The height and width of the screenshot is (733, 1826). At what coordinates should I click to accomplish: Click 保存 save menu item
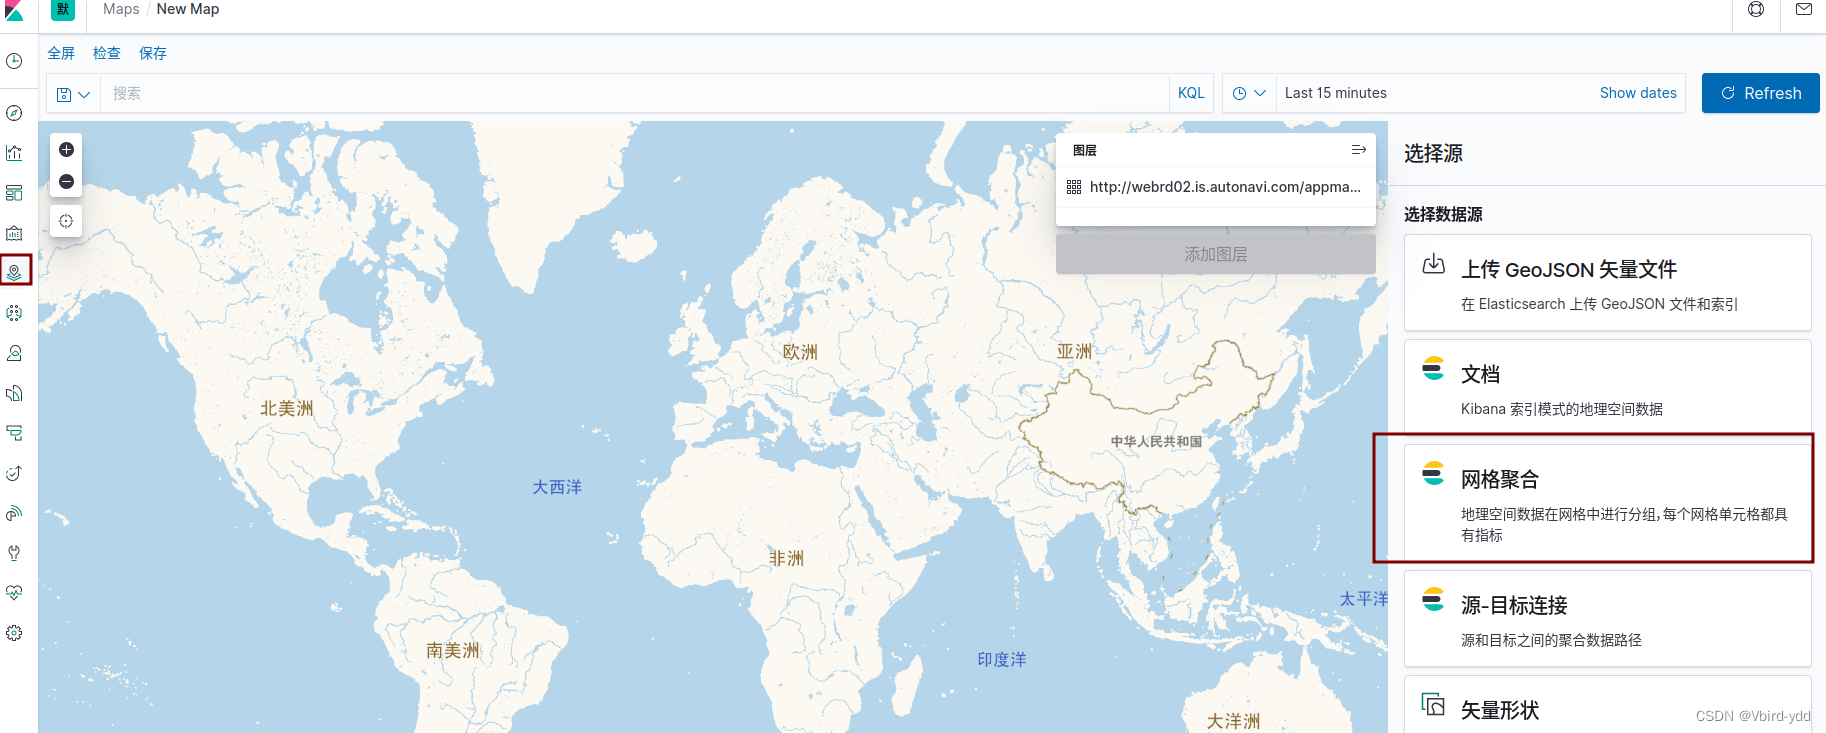[153, 53]
